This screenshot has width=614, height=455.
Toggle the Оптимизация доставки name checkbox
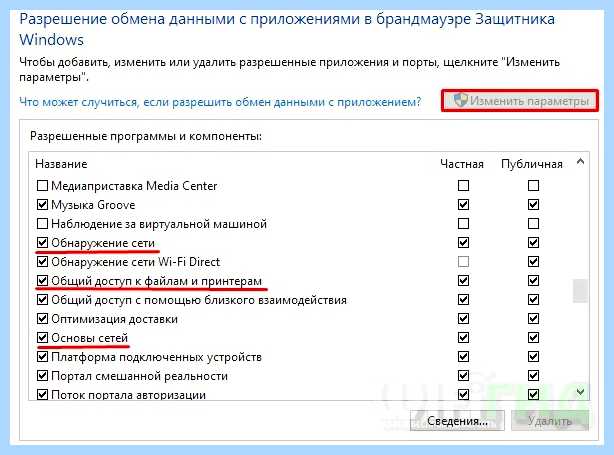click(x=42, y=319)
